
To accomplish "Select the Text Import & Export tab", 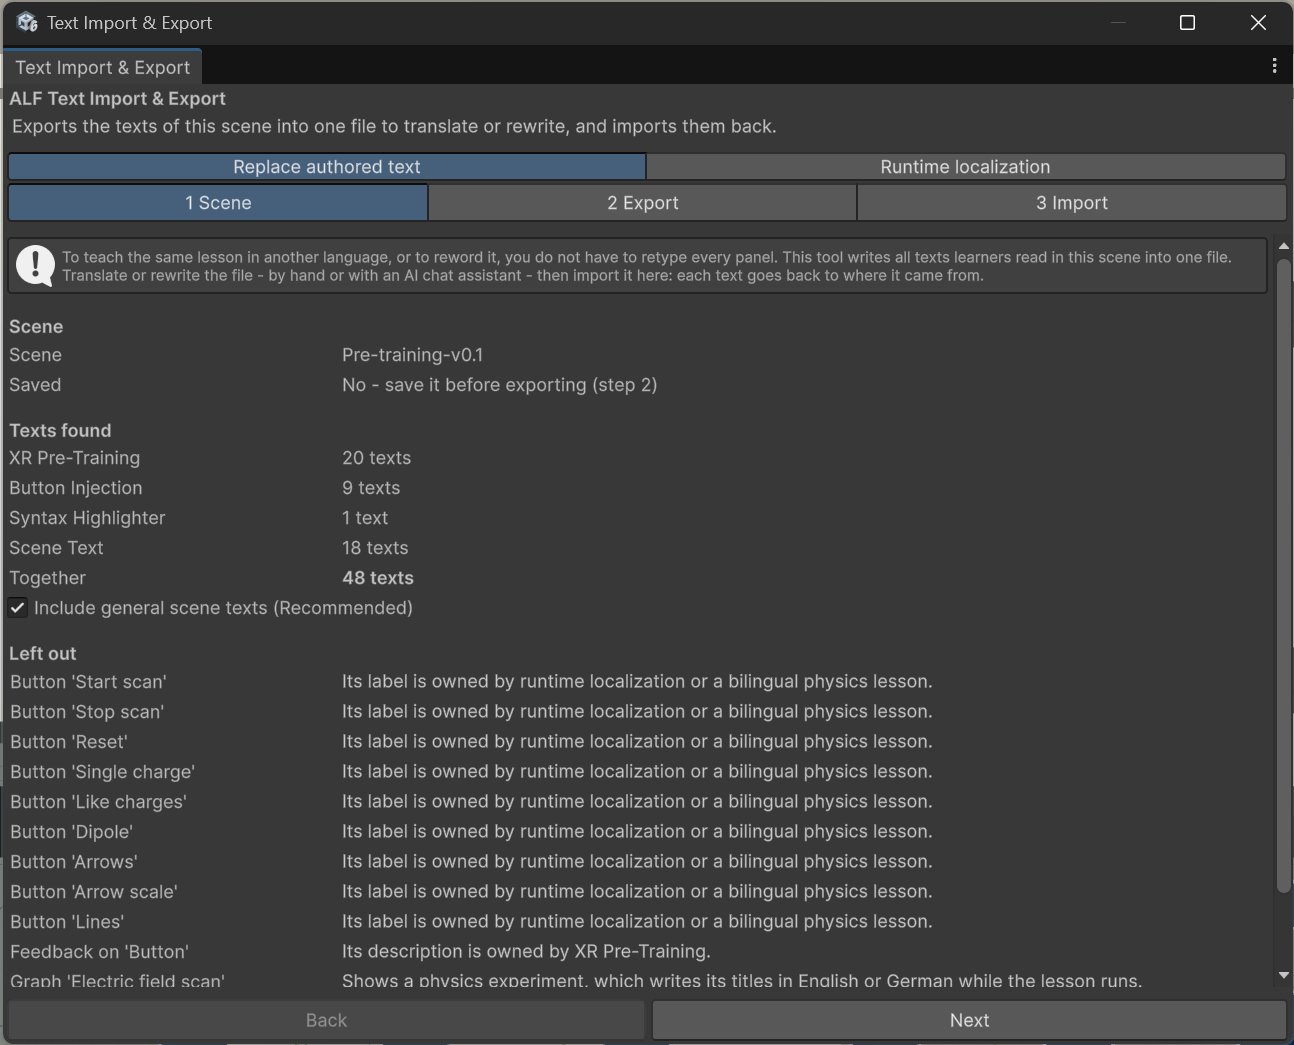I will [102, 67].
